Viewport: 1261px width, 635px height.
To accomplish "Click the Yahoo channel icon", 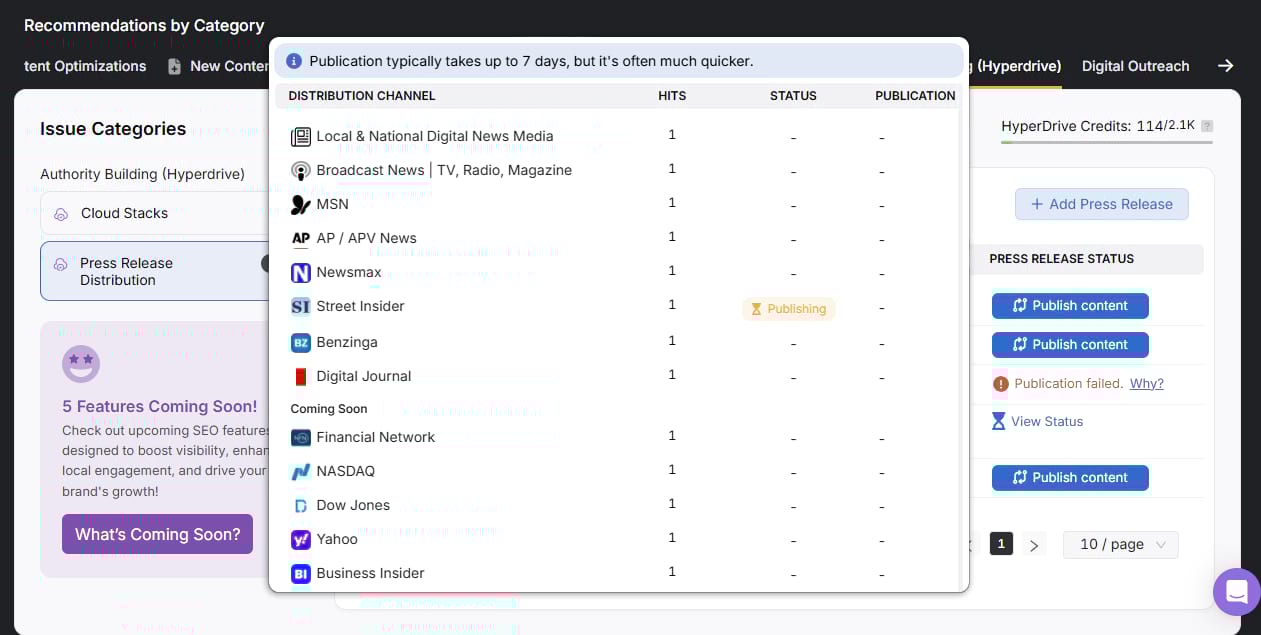I will (301, 539).
